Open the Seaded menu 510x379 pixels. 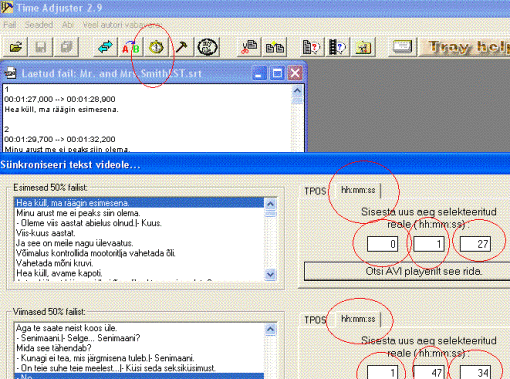coord(39,25)
